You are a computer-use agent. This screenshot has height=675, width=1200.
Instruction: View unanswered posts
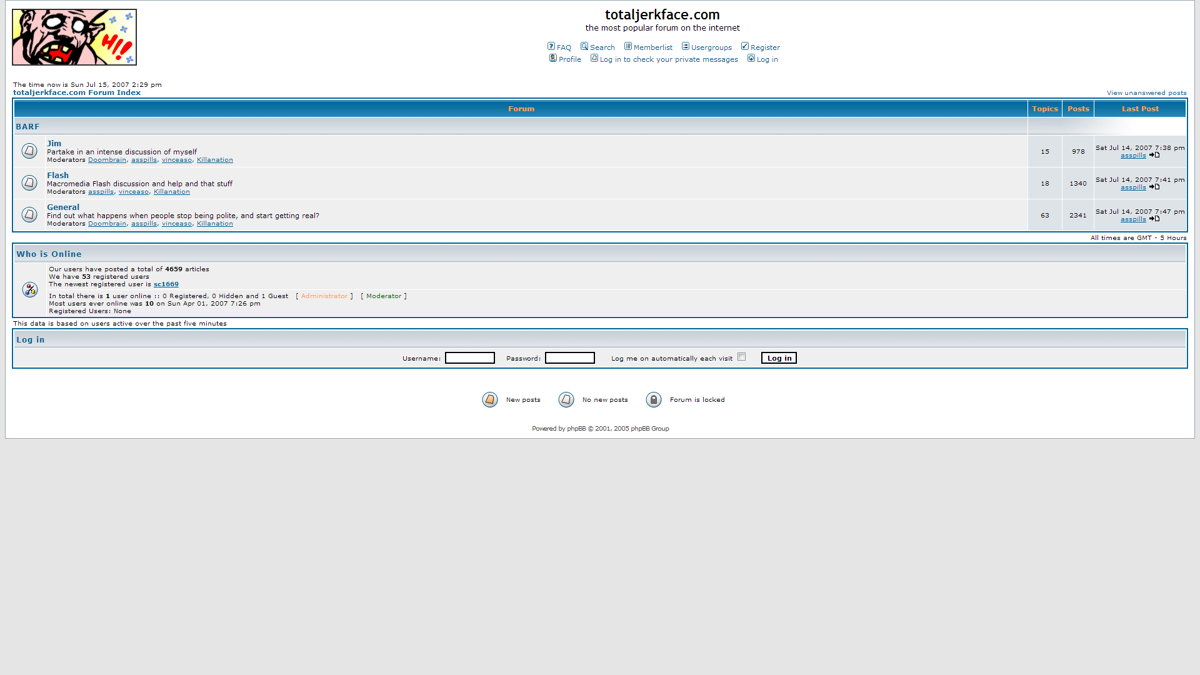pos(1146,91)
